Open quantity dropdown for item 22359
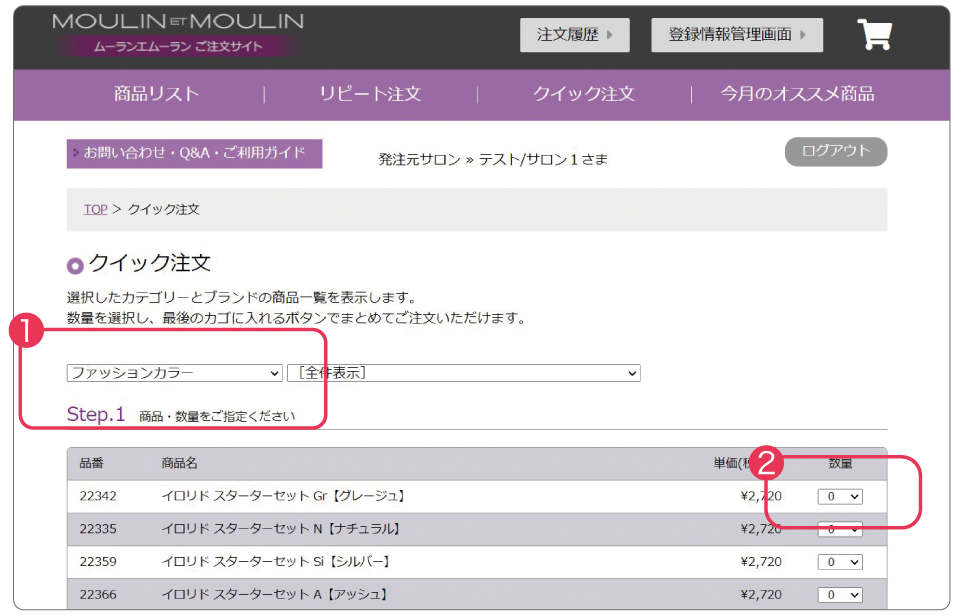 pos(839,562)
